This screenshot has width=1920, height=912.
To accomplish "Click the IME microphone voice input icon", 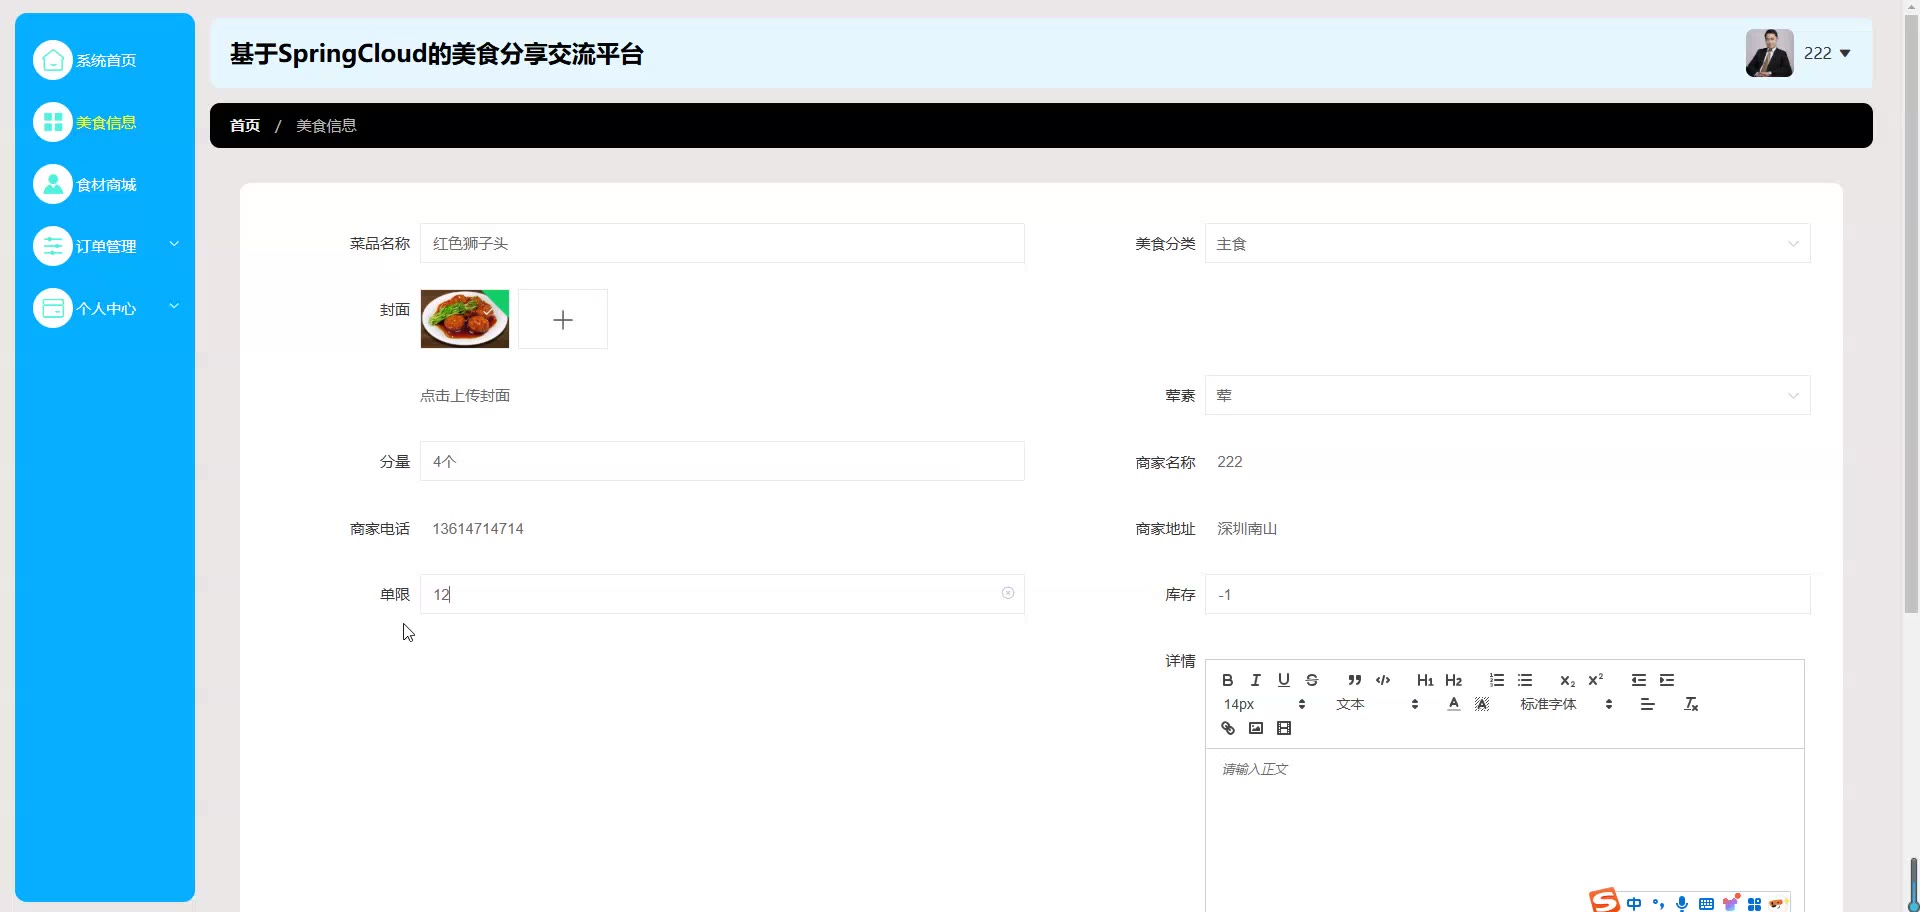I will click(x=1682, y=903).
